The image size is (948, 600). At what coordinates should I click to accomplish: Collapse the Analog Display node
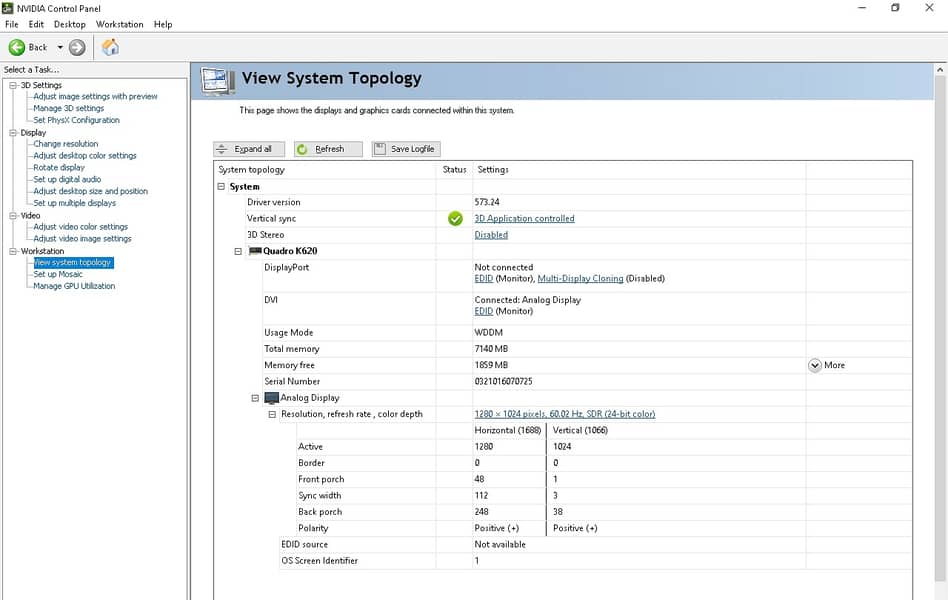pyautogui.click(x=255, y=398)
